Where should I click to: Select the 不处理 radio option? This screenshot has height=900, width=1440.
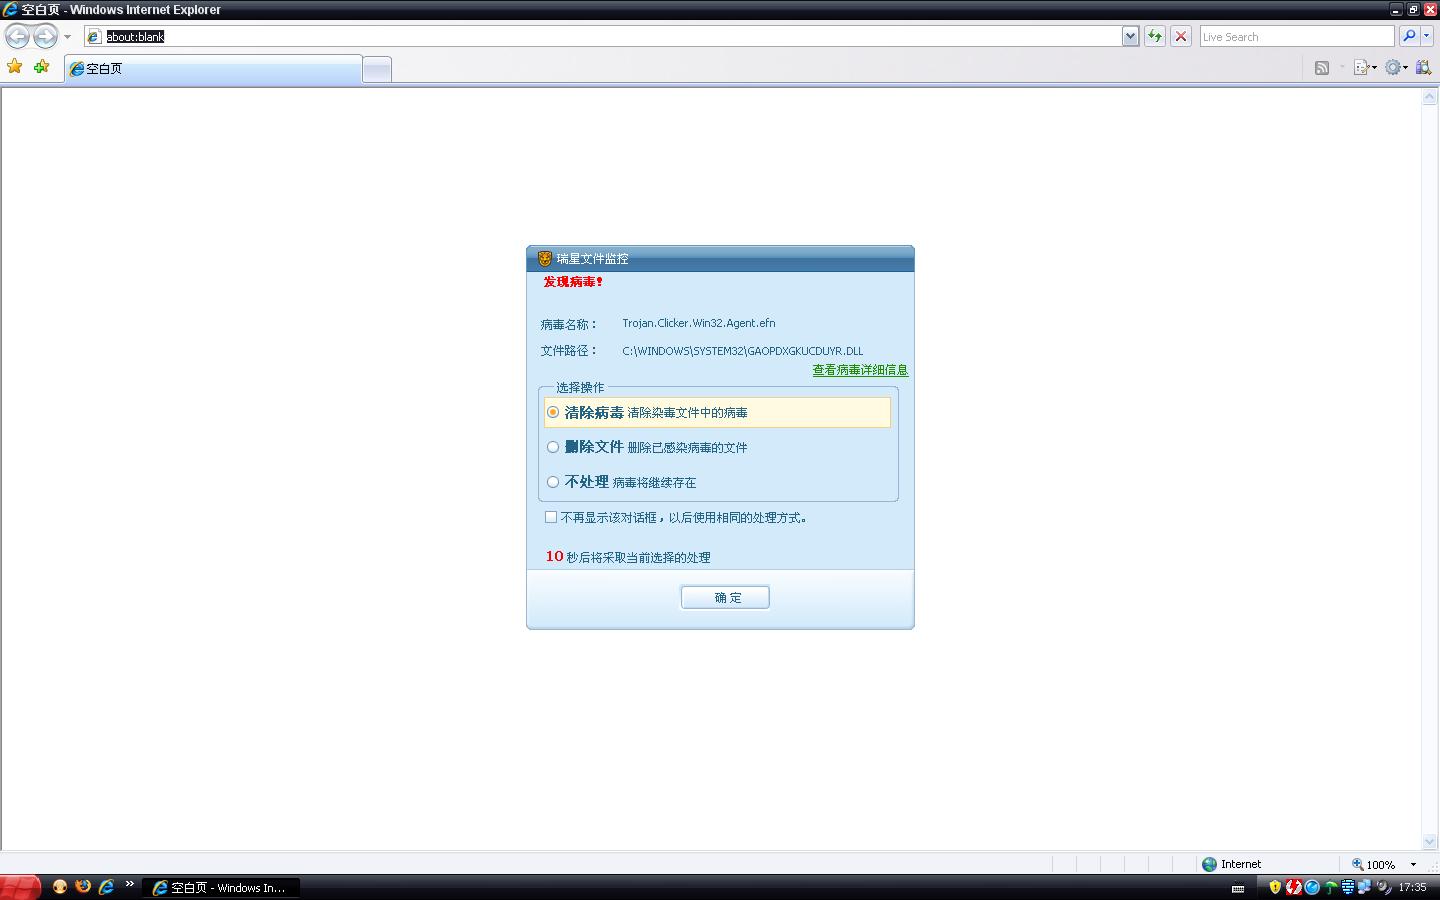point(553,482)
